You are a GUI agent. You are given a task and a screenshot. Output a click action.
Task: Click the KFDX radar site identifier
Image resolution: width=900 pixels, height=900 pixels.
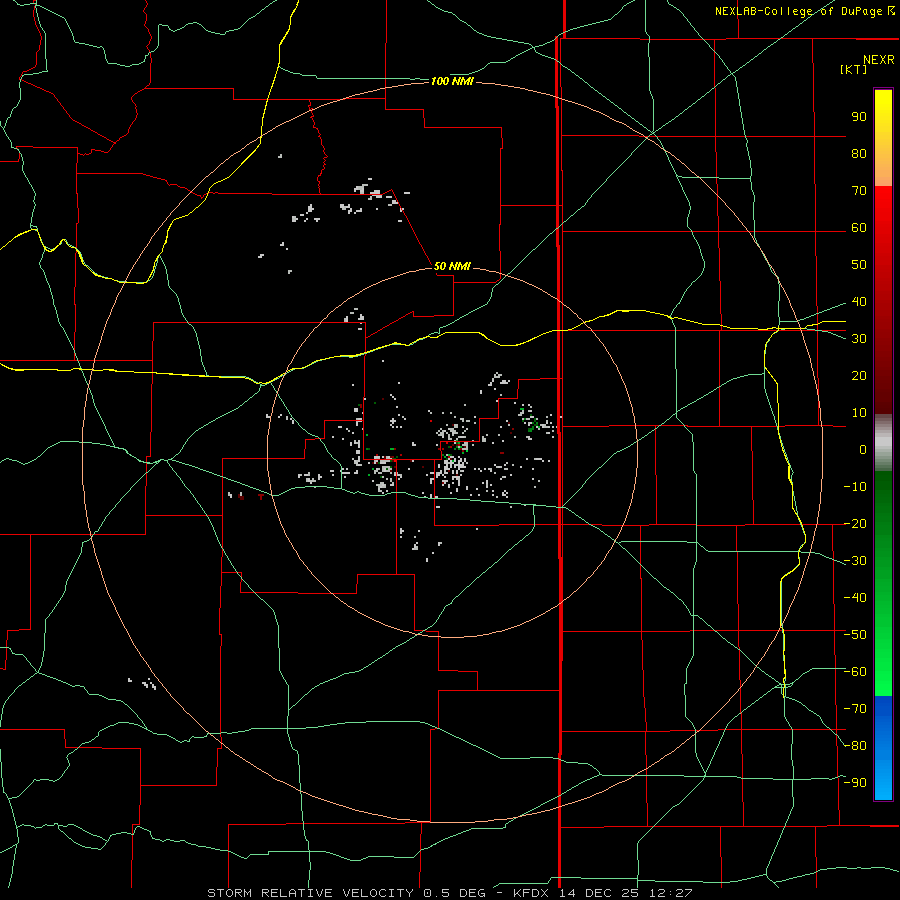point(530,893)
